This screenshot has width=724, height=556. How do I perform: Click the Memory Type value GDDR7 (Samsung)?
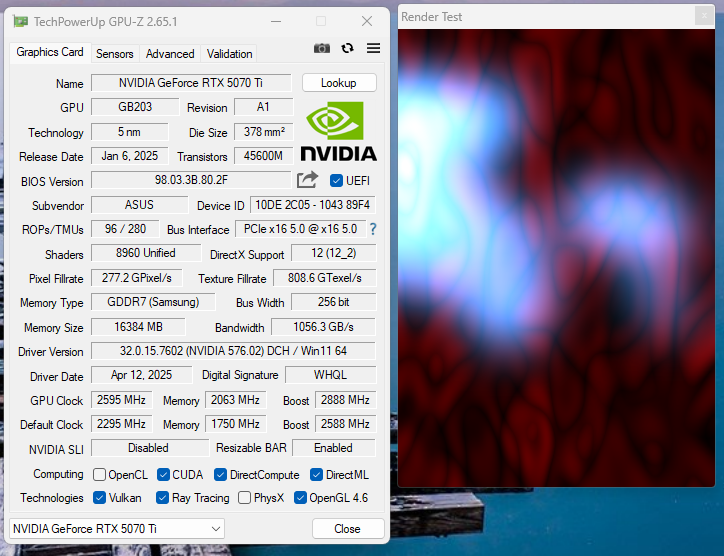pyautogui.click(x=153, y=302)
